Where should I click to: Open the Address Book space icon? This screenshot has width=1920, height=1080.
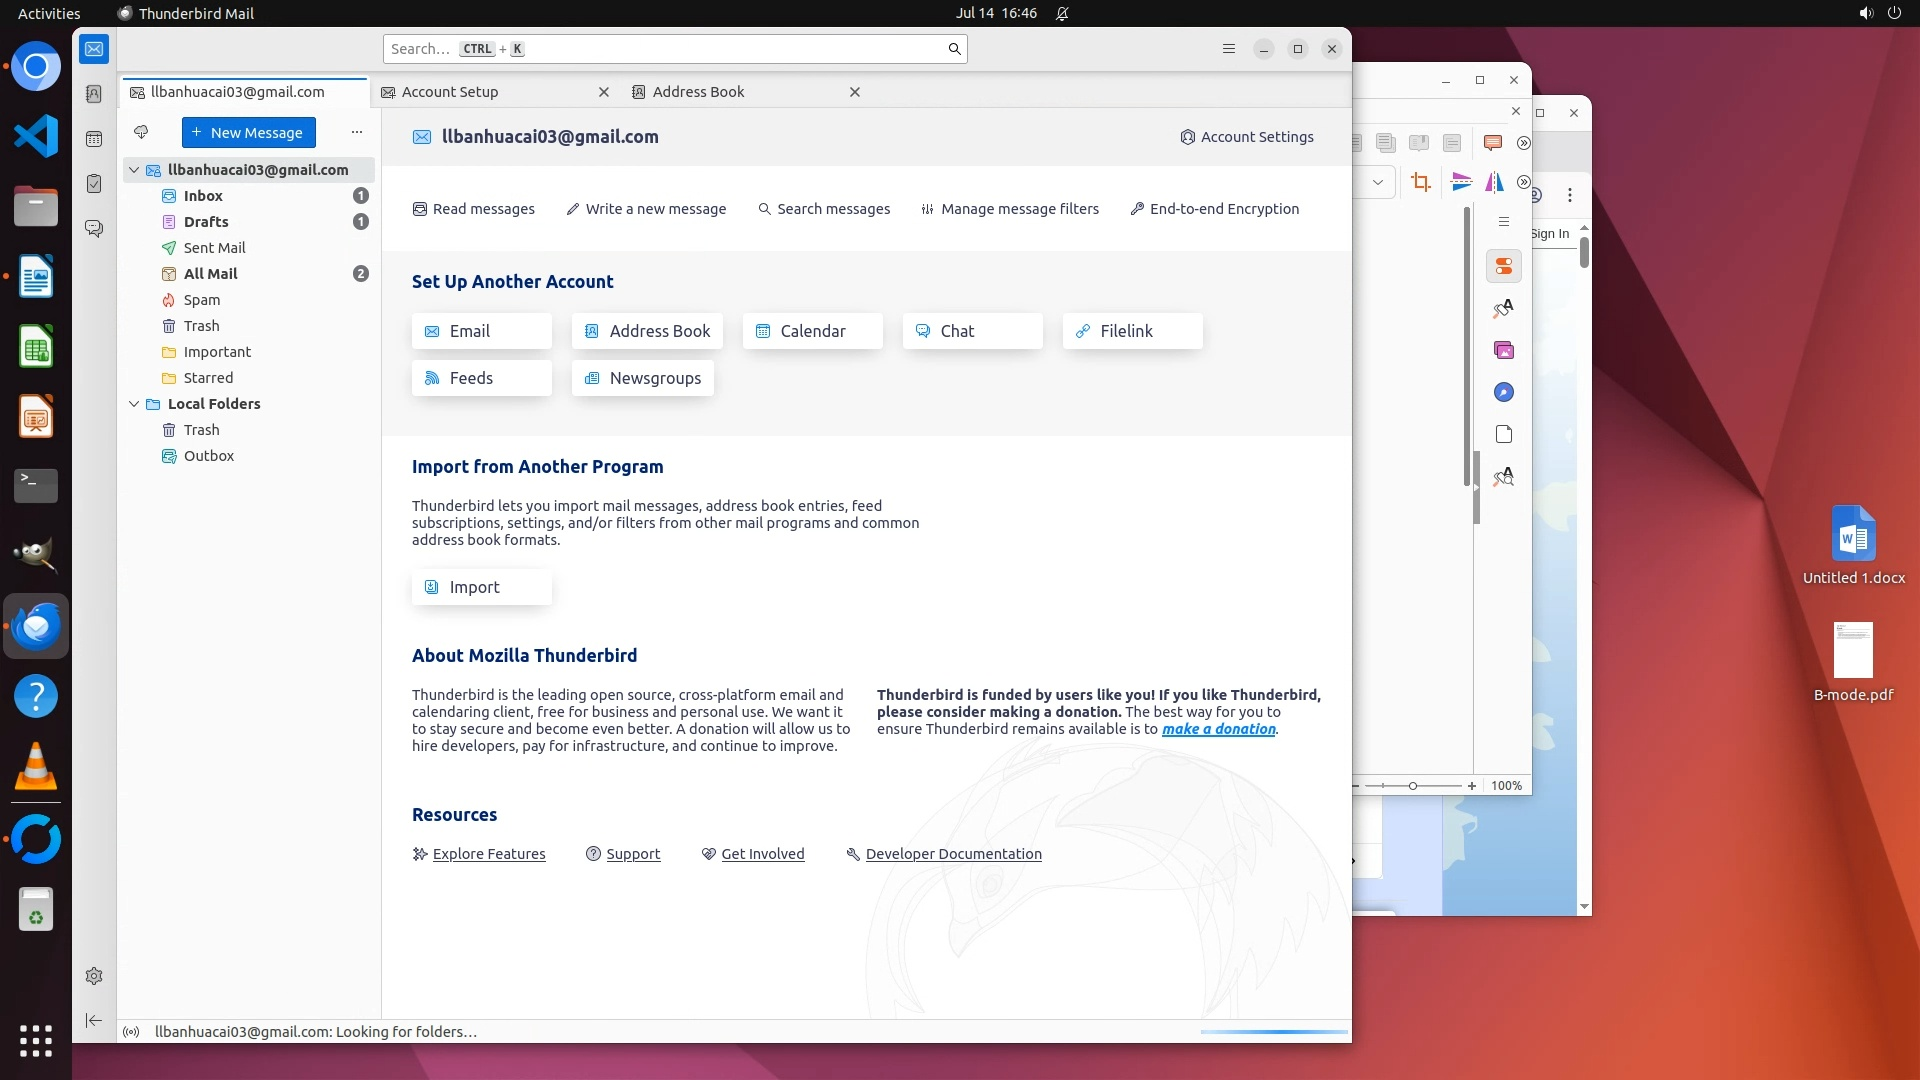[94, 94]
